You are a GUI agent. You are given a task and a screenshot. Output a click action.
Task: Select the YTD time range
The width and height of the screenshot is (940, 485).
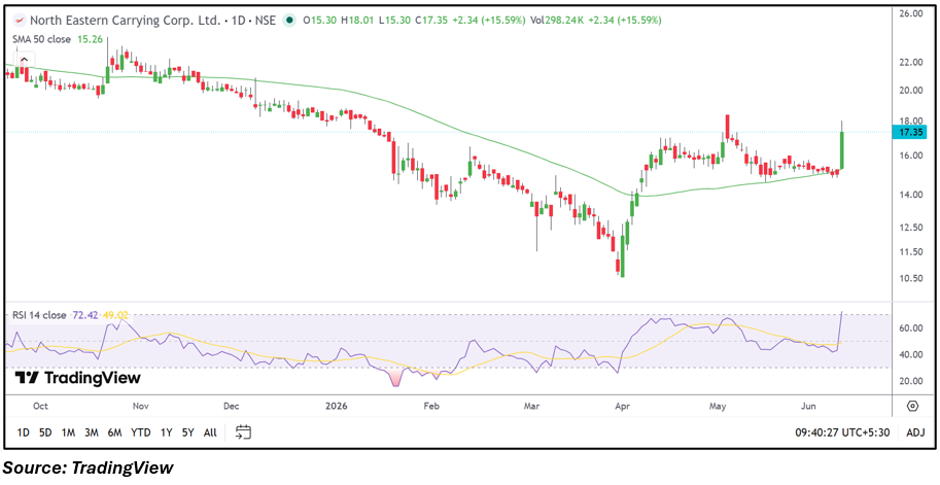pyautogui.click(x=141, y=432)
